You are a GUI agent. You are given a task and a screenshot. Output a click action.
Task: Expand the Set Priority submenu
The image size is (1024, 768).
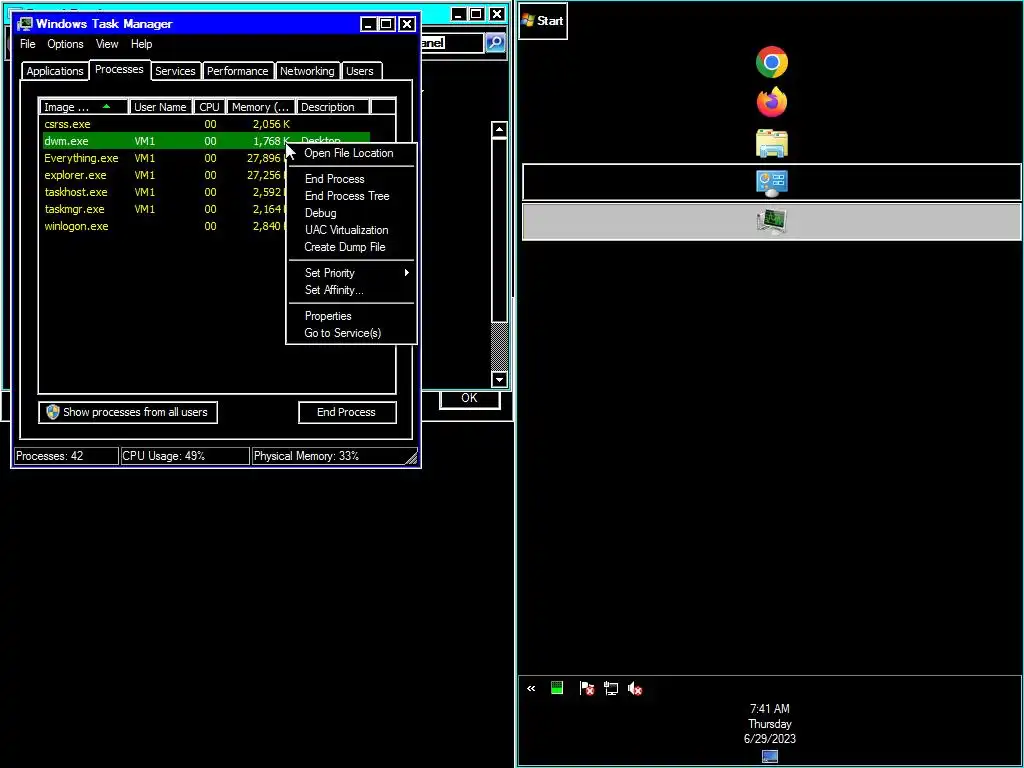(x=351, y=273)
